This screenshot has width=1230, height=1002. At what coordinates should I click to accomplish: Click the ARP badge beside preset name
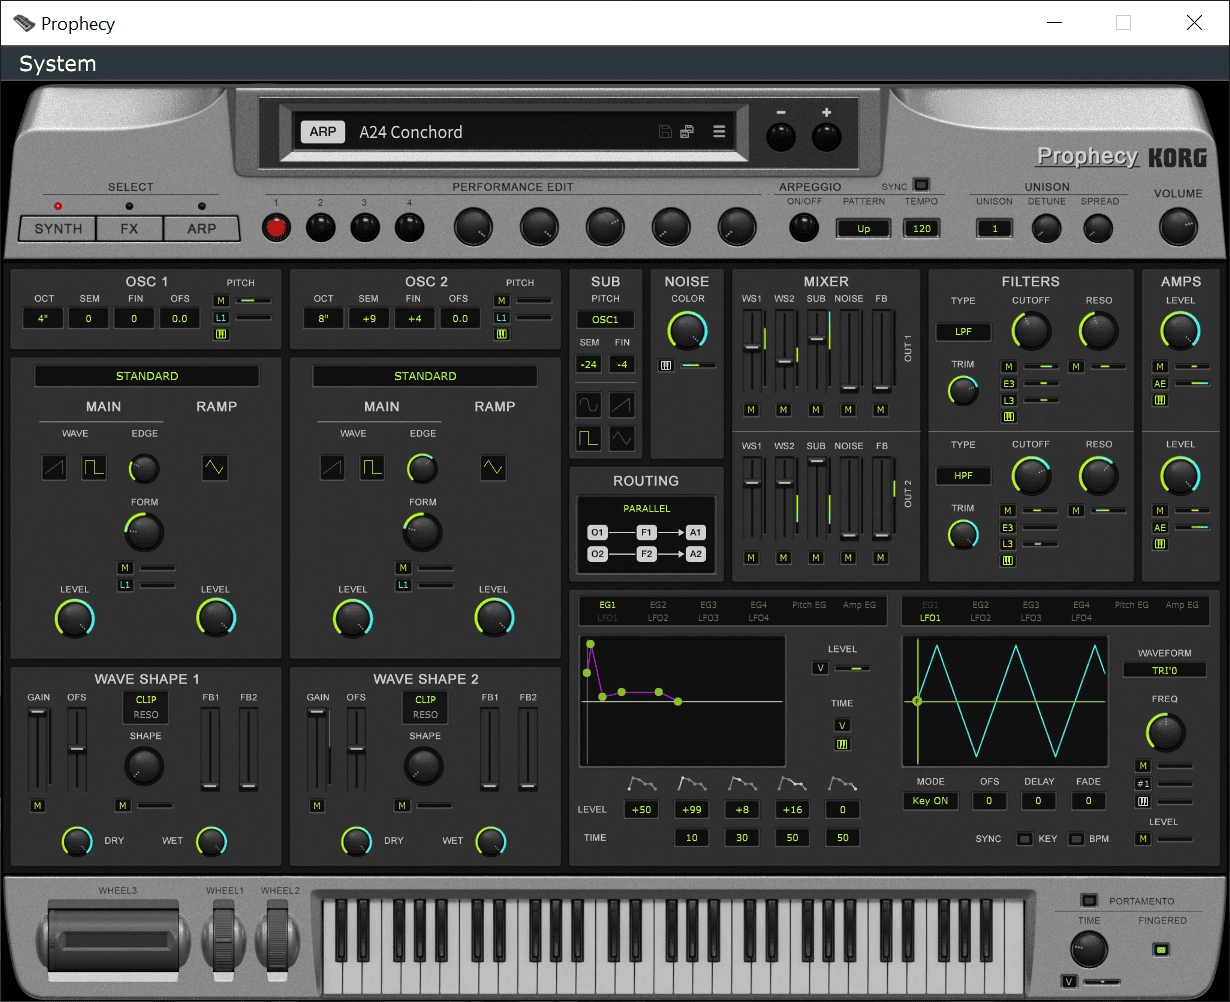(x=322, y=132)
